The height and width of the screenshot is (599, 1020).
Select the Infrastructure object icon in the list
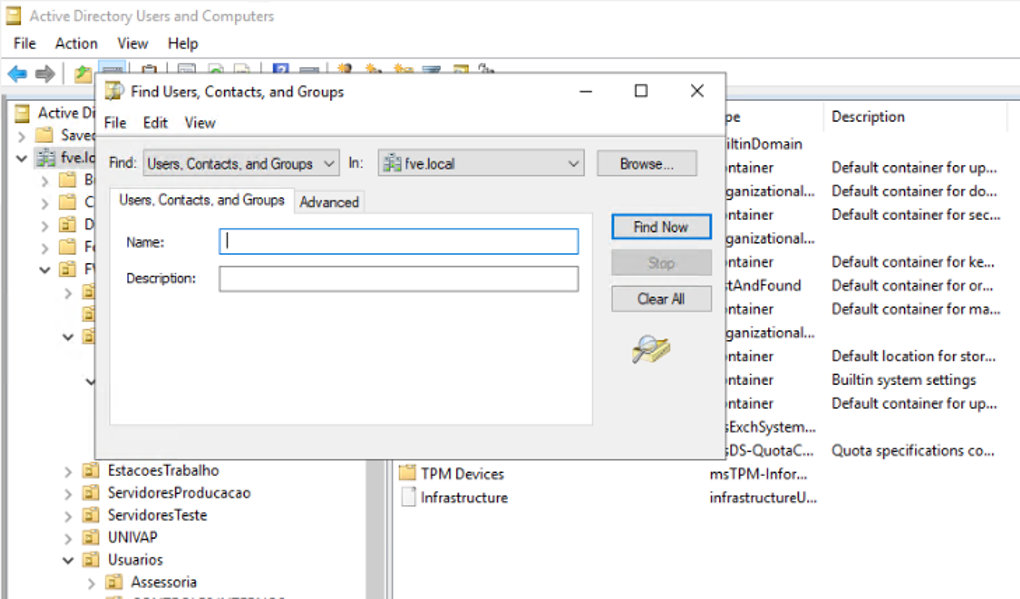[x=409, y=497]
